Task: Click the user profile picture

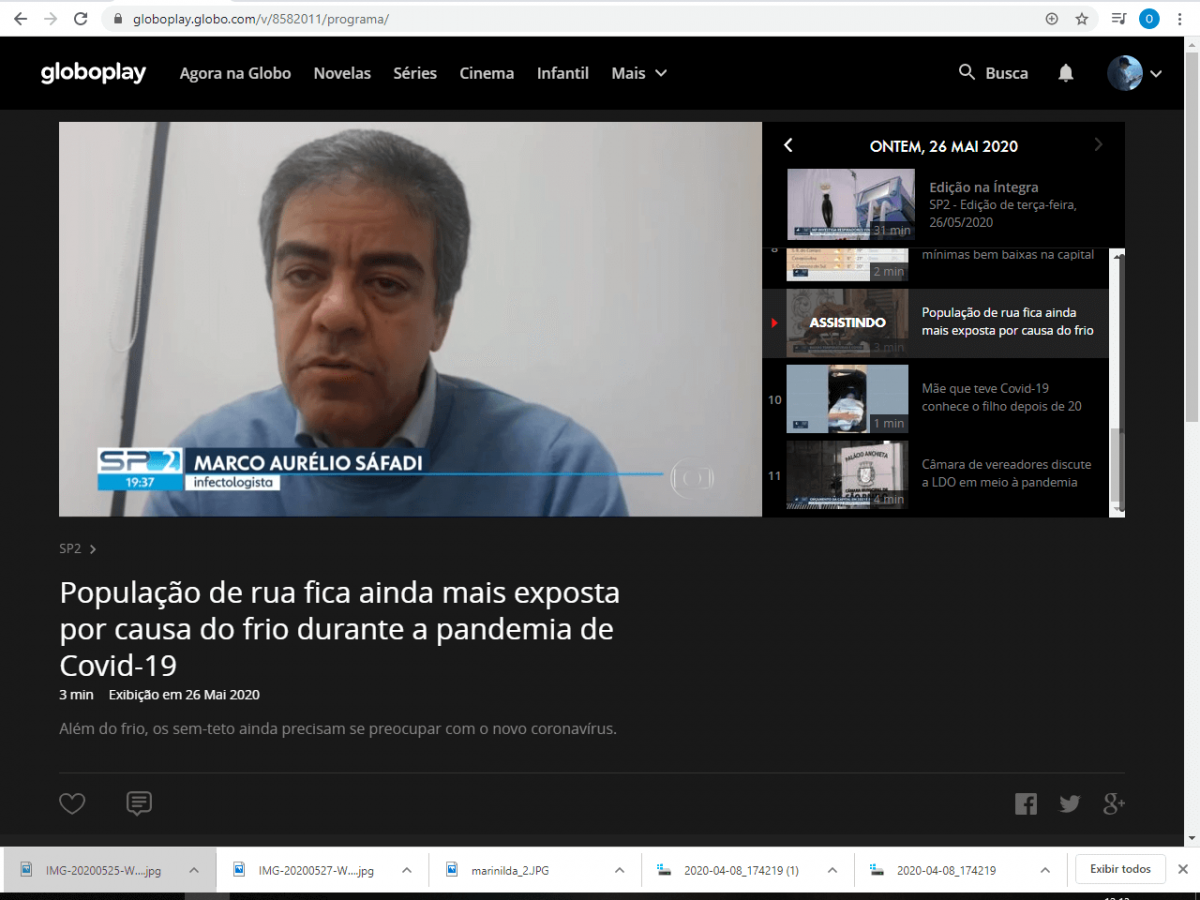Action: pyautogui.click(x=1125, y=73)
